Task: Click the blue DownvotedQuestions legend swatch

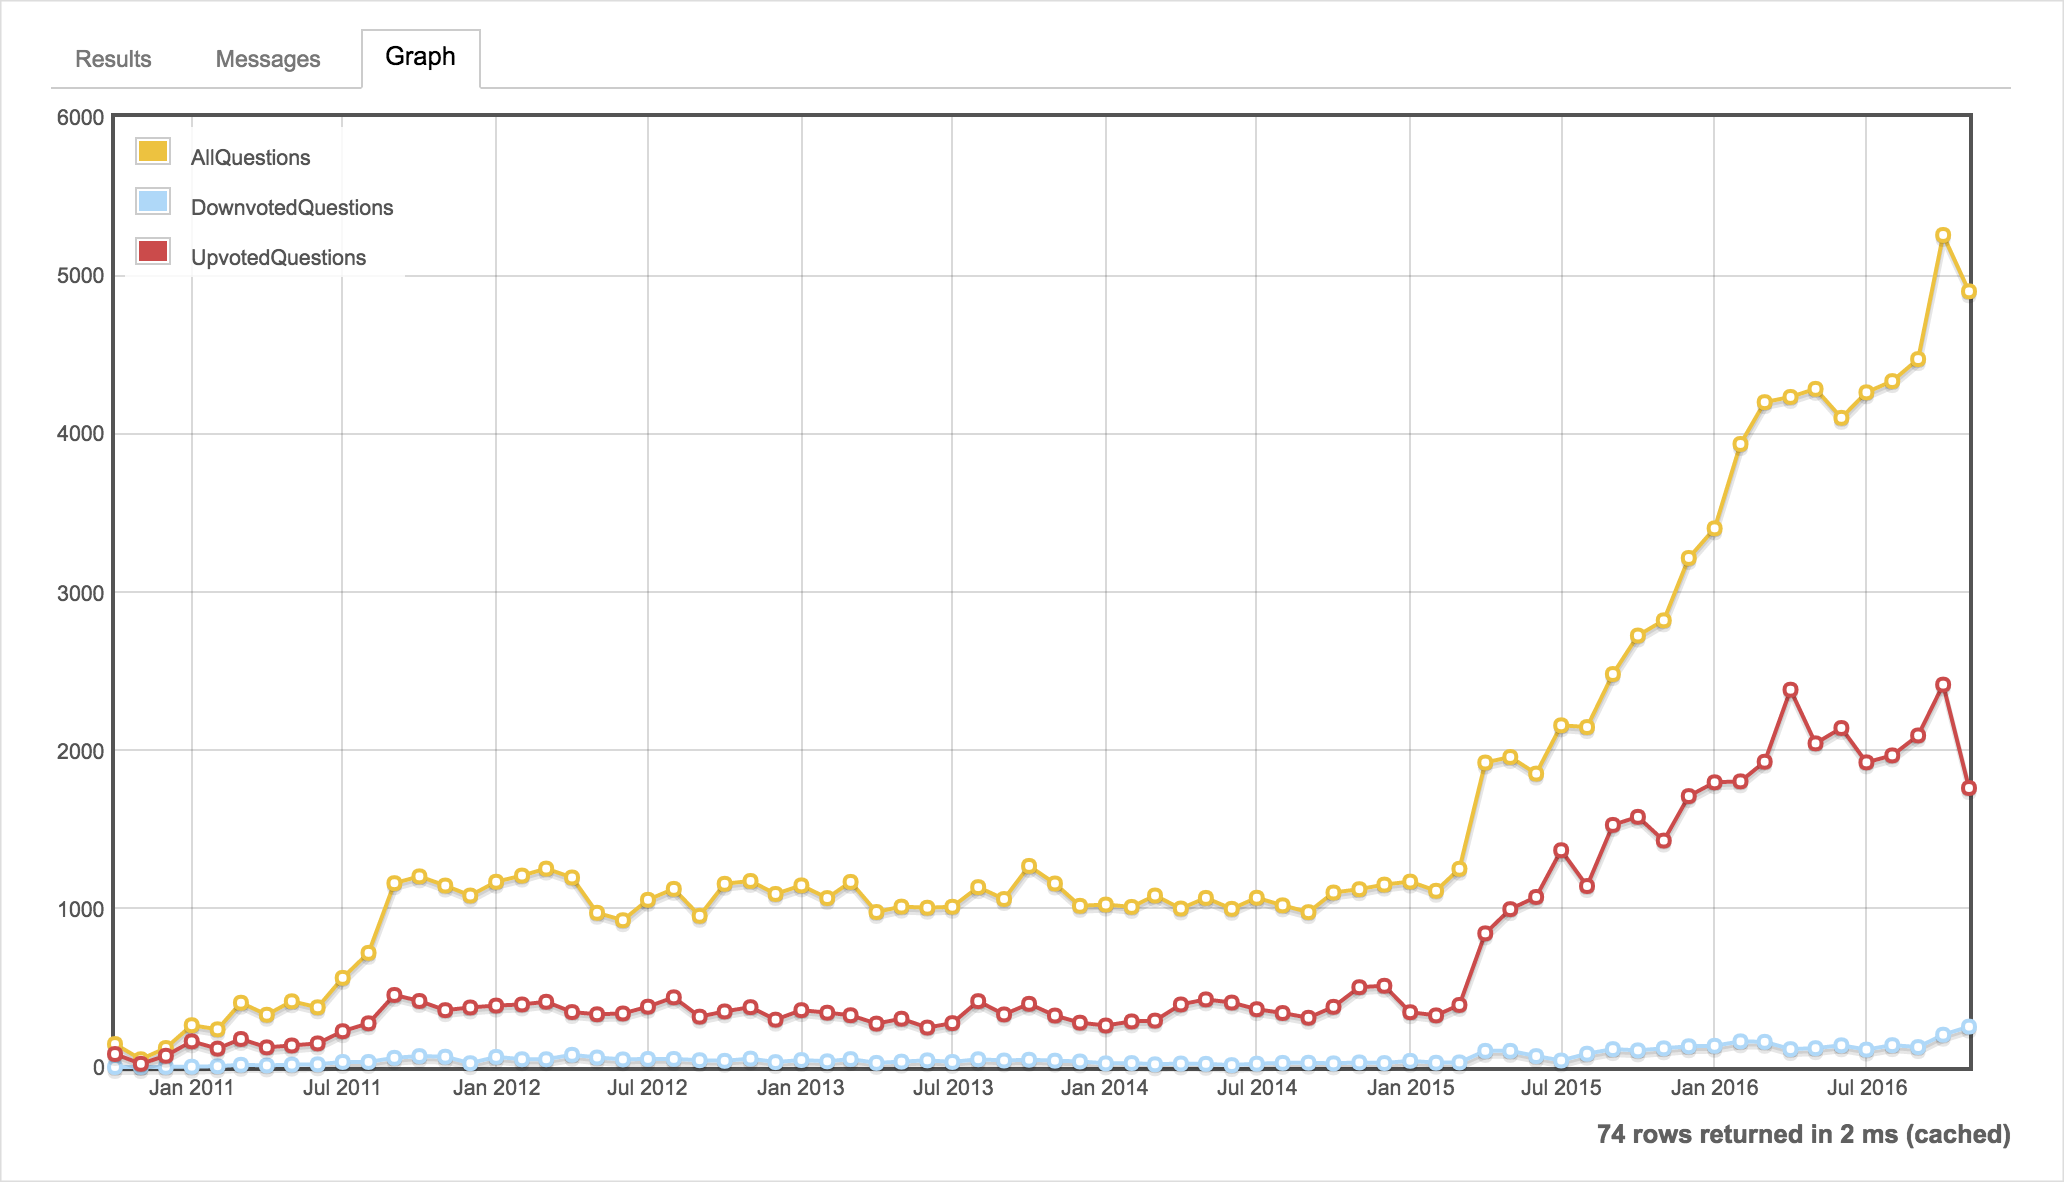Action: [153, 201]
